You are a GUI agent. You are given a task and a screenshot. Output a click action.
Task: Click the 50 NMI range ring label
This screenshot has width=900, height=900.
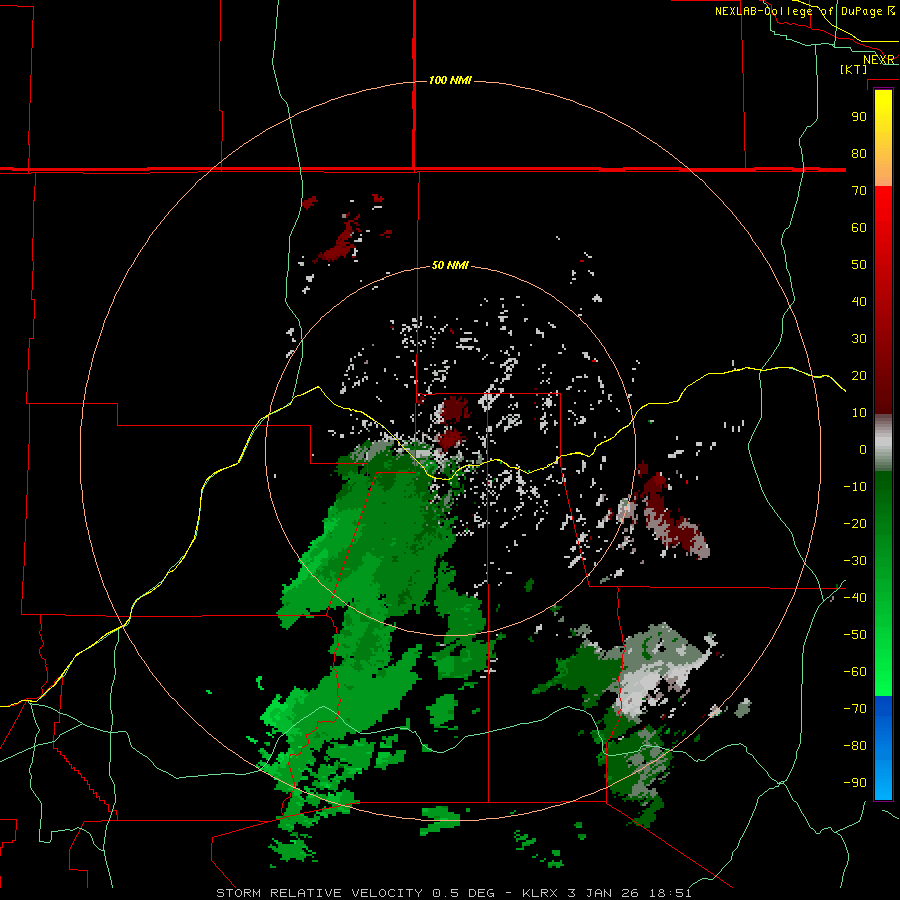point(450,265)
